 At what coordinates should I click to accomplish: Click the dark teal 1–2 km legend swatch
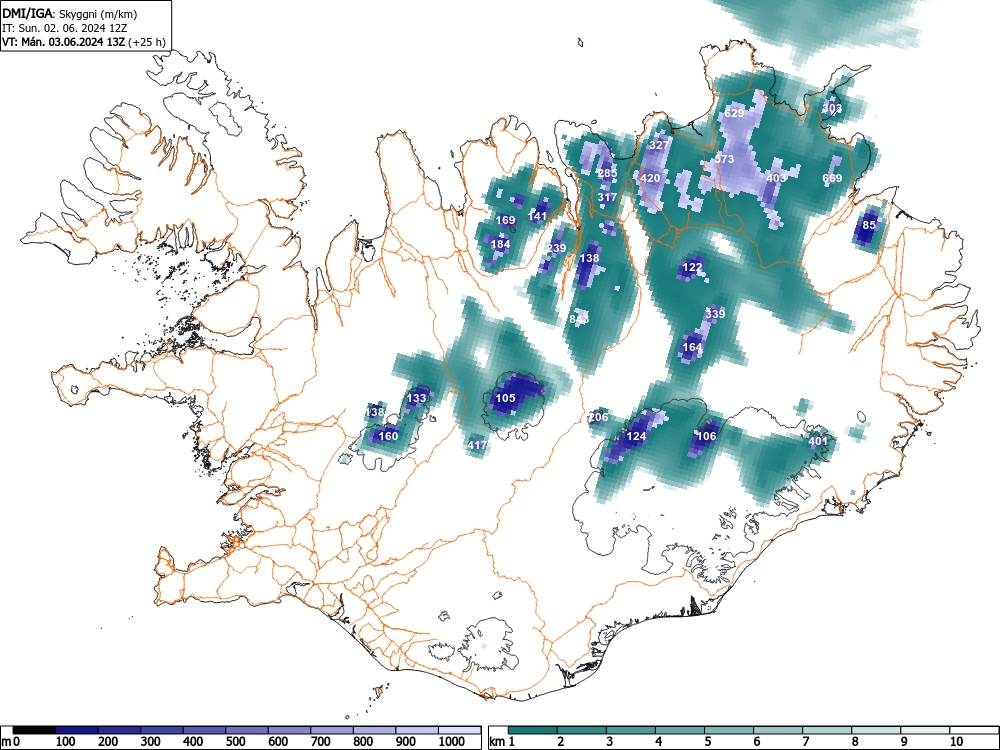coord(533,730)
